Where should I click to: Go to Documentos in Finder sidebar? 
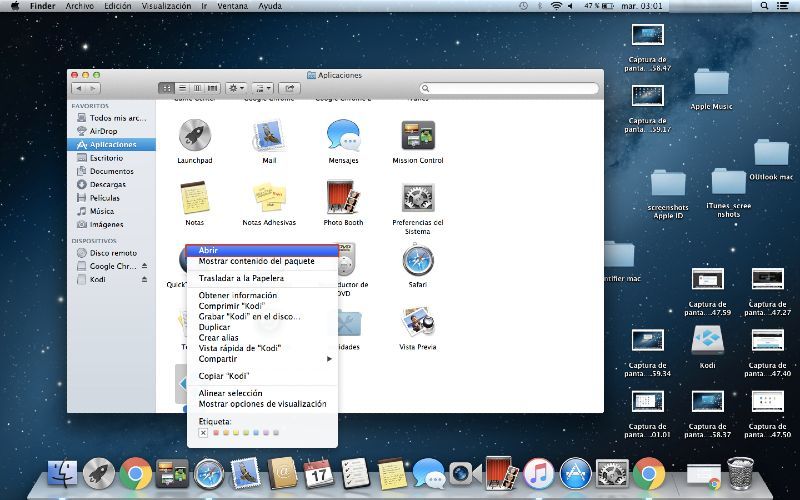(111, 171)
